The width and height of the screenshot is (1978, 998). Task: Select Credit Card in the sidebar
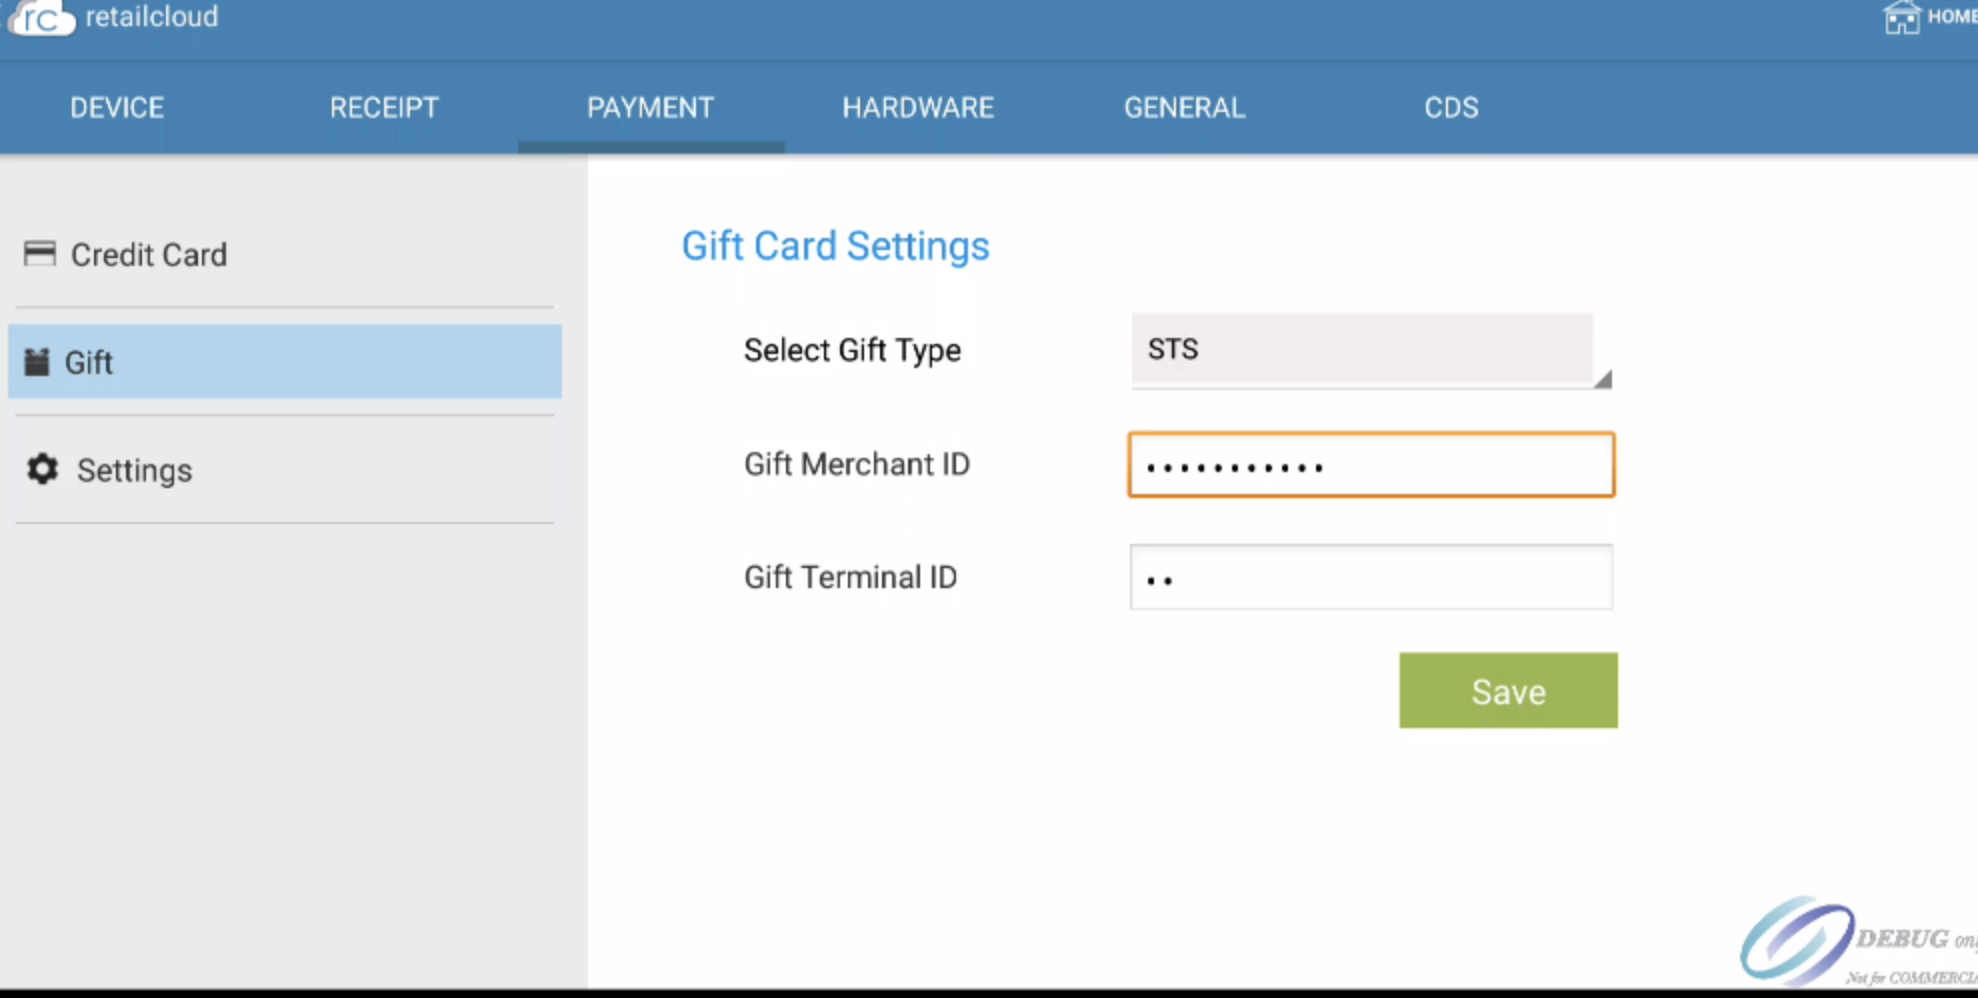coord(149,255)
